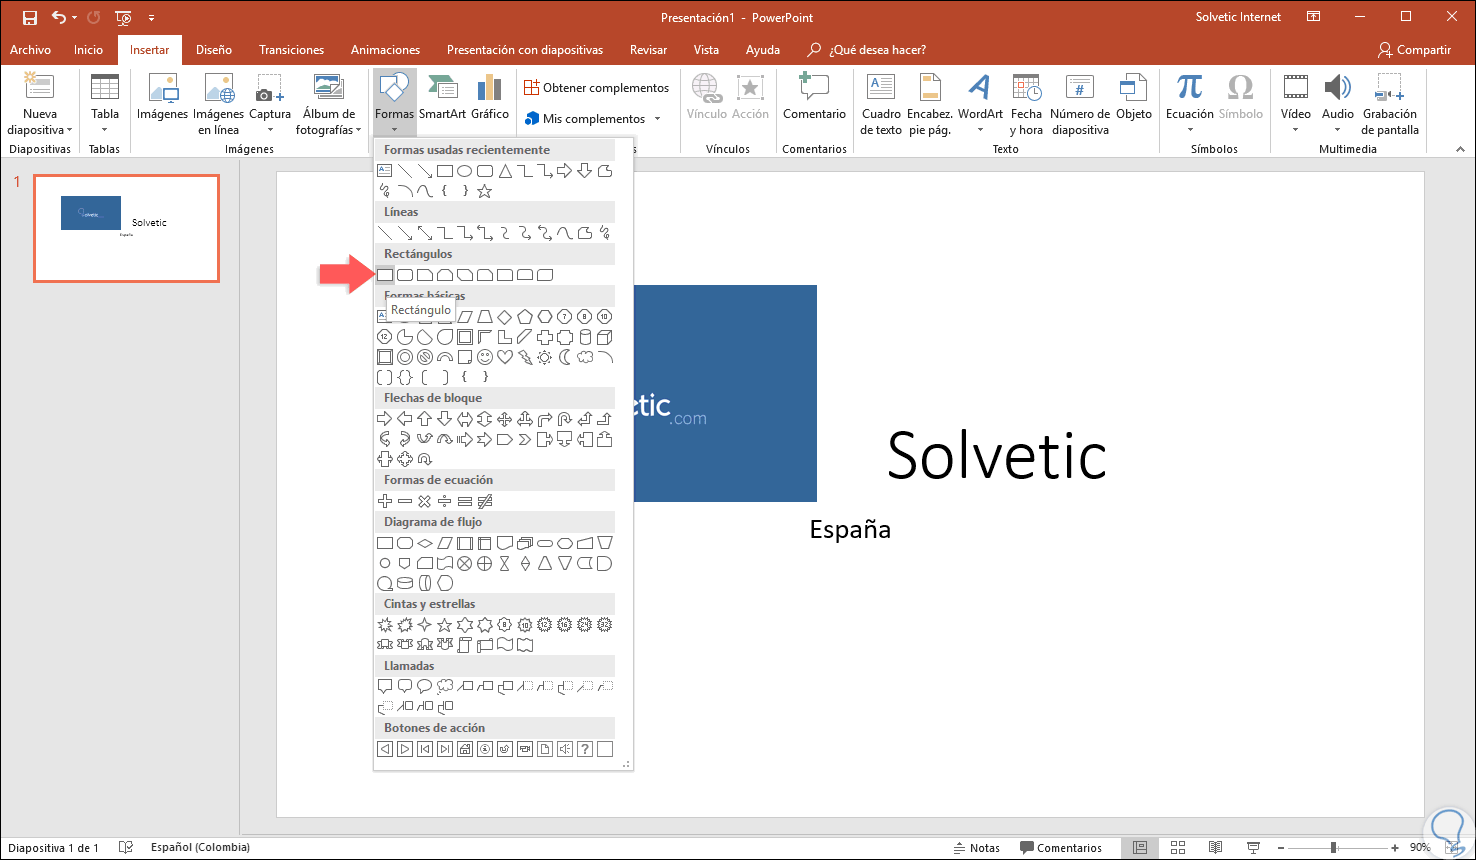Image resolution: width=1476 pixels, height=860 pixels.
Task: Open the Transiciones tab
Action: (x=291, y=50)
